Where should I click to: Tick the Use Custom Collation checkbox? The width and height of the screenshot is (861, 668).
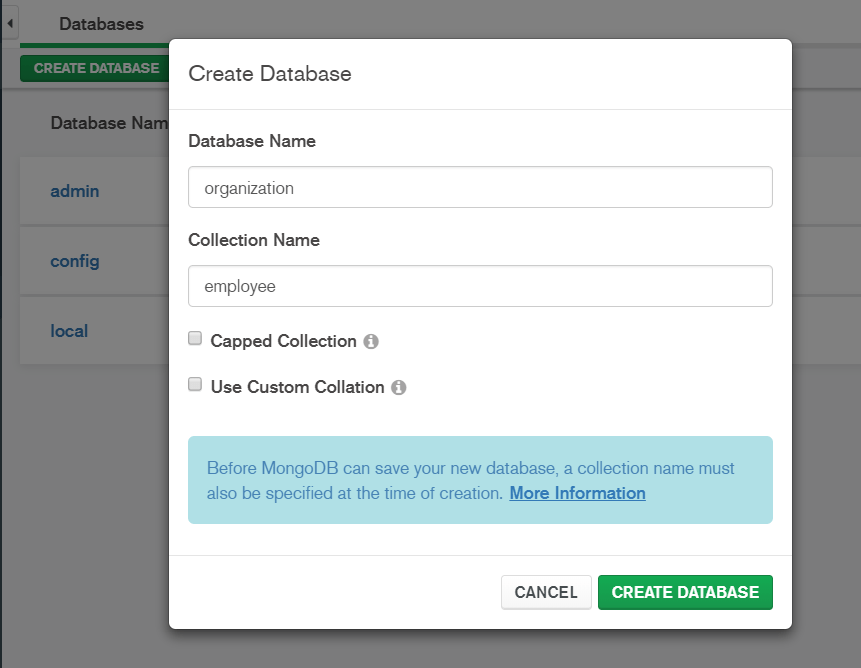pyautogui.click(x=196, y=385)
